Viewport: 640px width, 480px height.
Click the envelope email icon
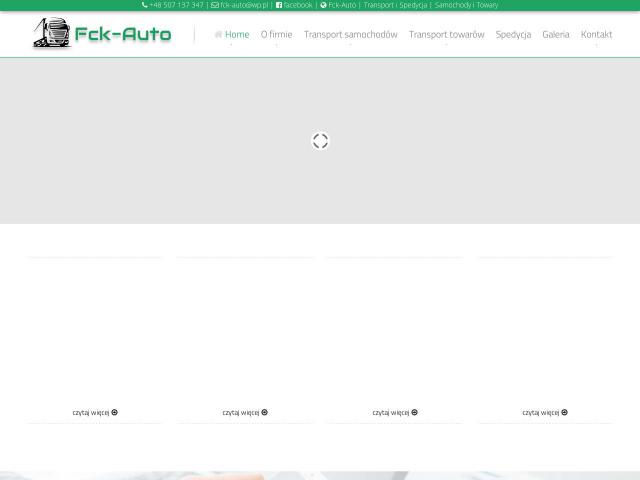(215, 5)
